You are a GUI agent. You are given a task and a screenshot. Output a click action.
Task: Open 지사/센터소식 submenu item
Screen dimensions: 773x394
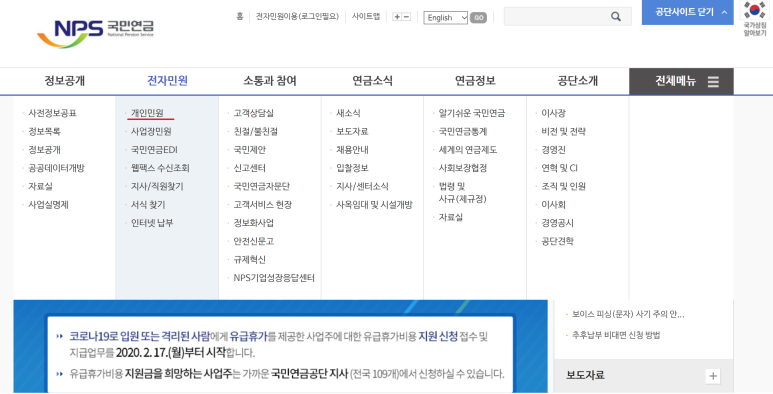[x=362, y=186]
